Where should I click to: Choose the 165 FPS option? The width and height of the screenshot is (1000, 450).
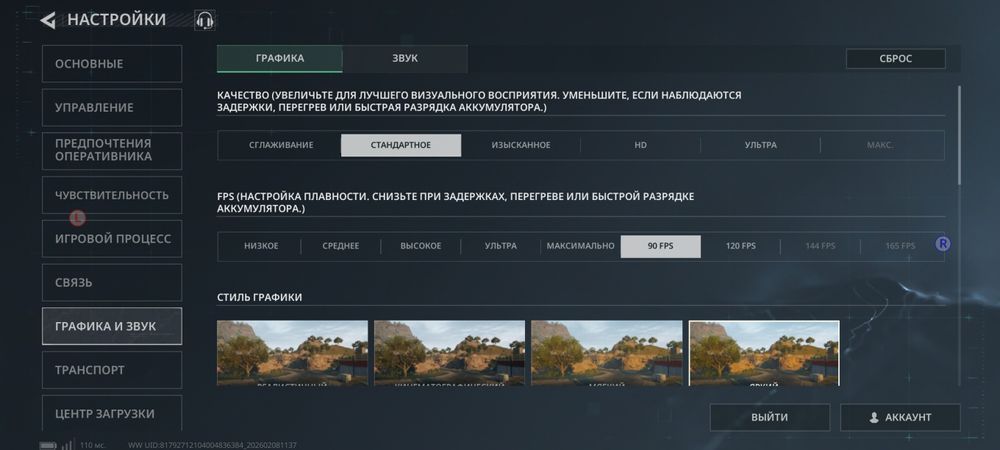tap(899, 246)
